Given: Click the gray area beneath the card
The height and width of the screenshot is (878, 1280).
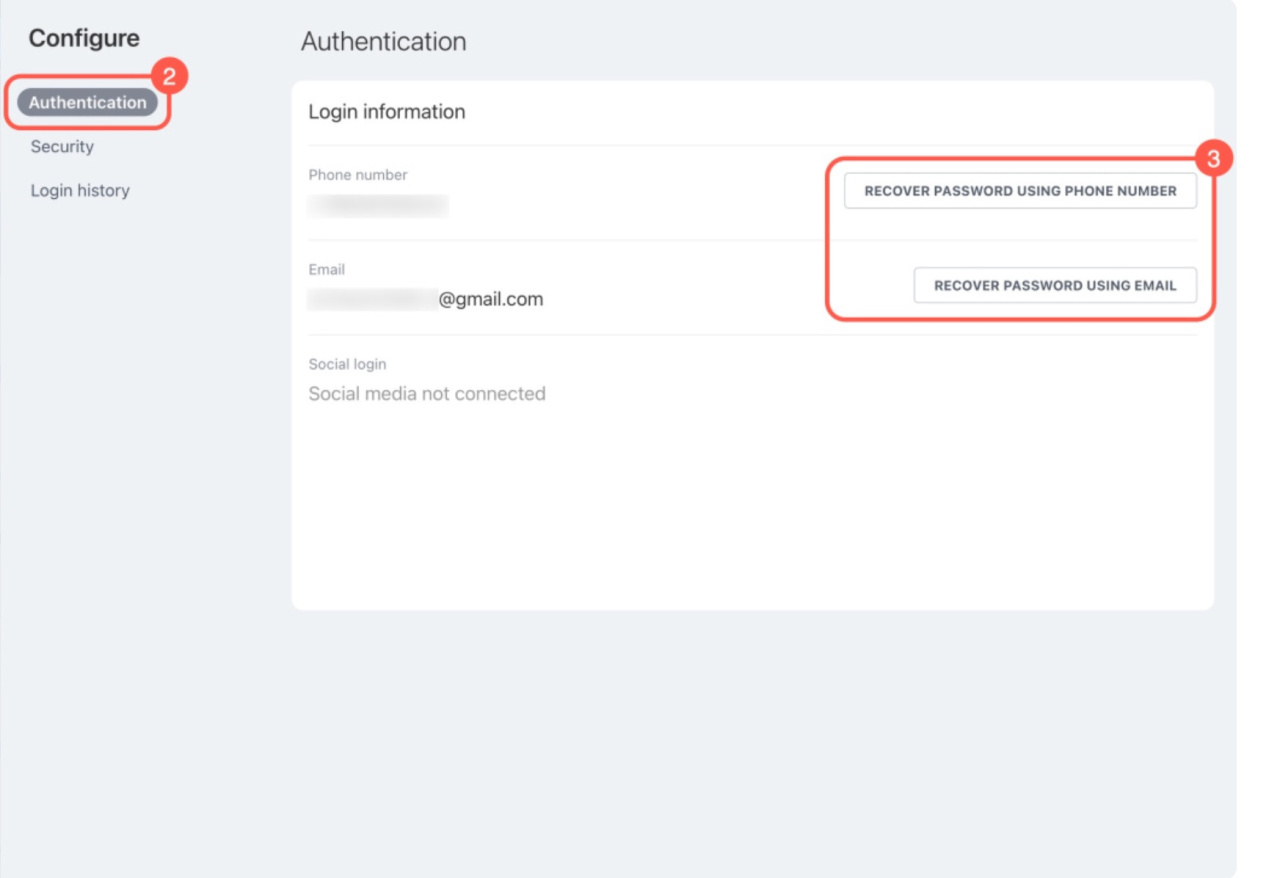Looking at the screenshot, I should coord(750,740).
